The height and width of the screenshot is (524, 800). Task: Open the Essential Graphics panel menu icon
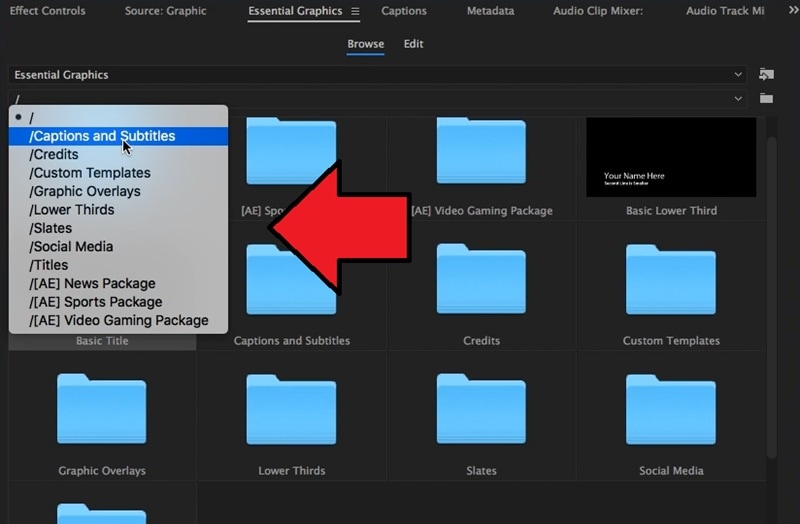pyautogui.click(x=355, y=11)
